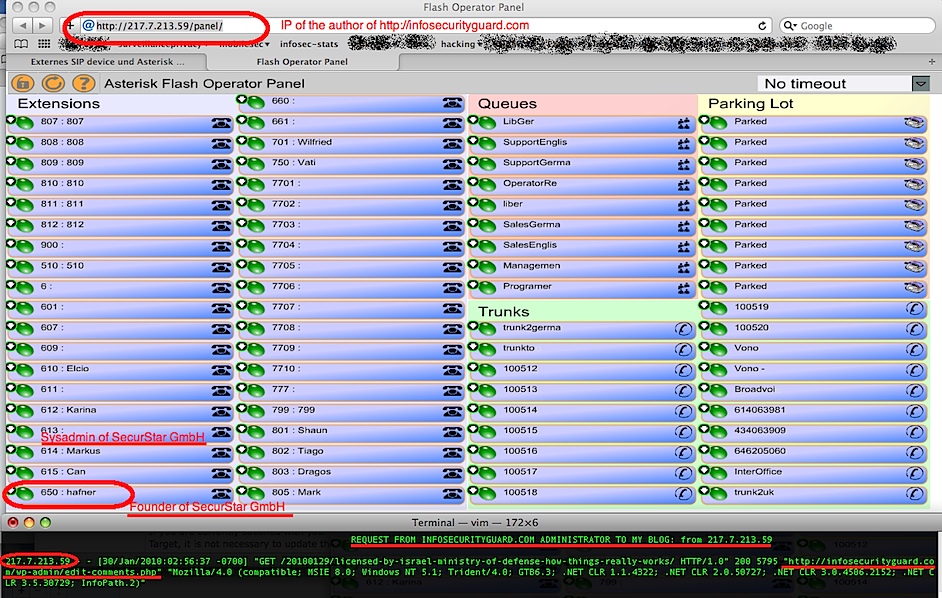The width and height of the screenshot is (942, 598).
Task: Click the phone icon for 750 Vati
Action: click(x=452, y=165)
